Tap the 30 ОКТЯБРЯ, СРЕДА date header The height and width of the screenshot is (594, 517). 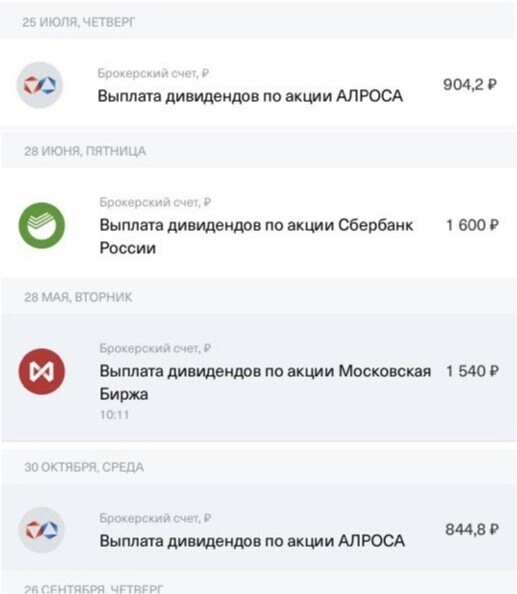[x=84, y=467]
